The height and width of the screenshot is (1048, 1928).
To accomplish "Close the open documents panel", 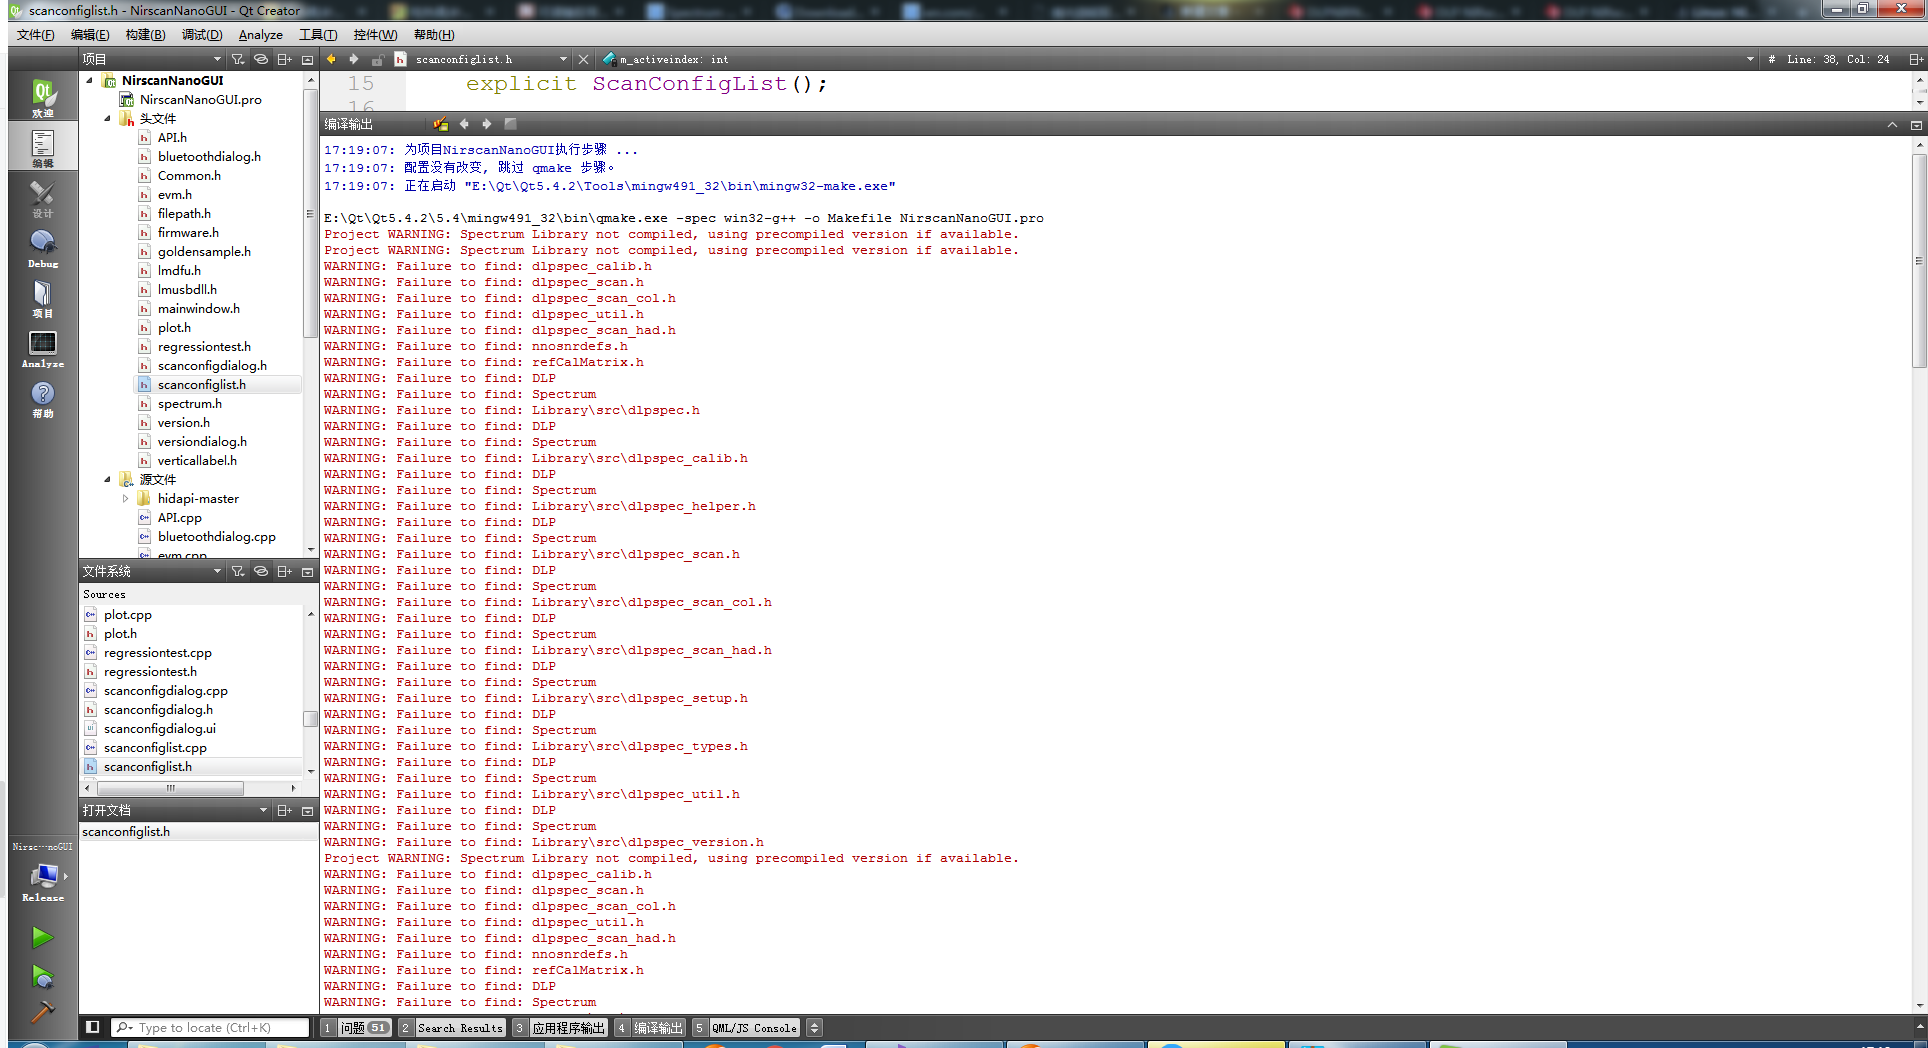I will click(x=307, y=810).
